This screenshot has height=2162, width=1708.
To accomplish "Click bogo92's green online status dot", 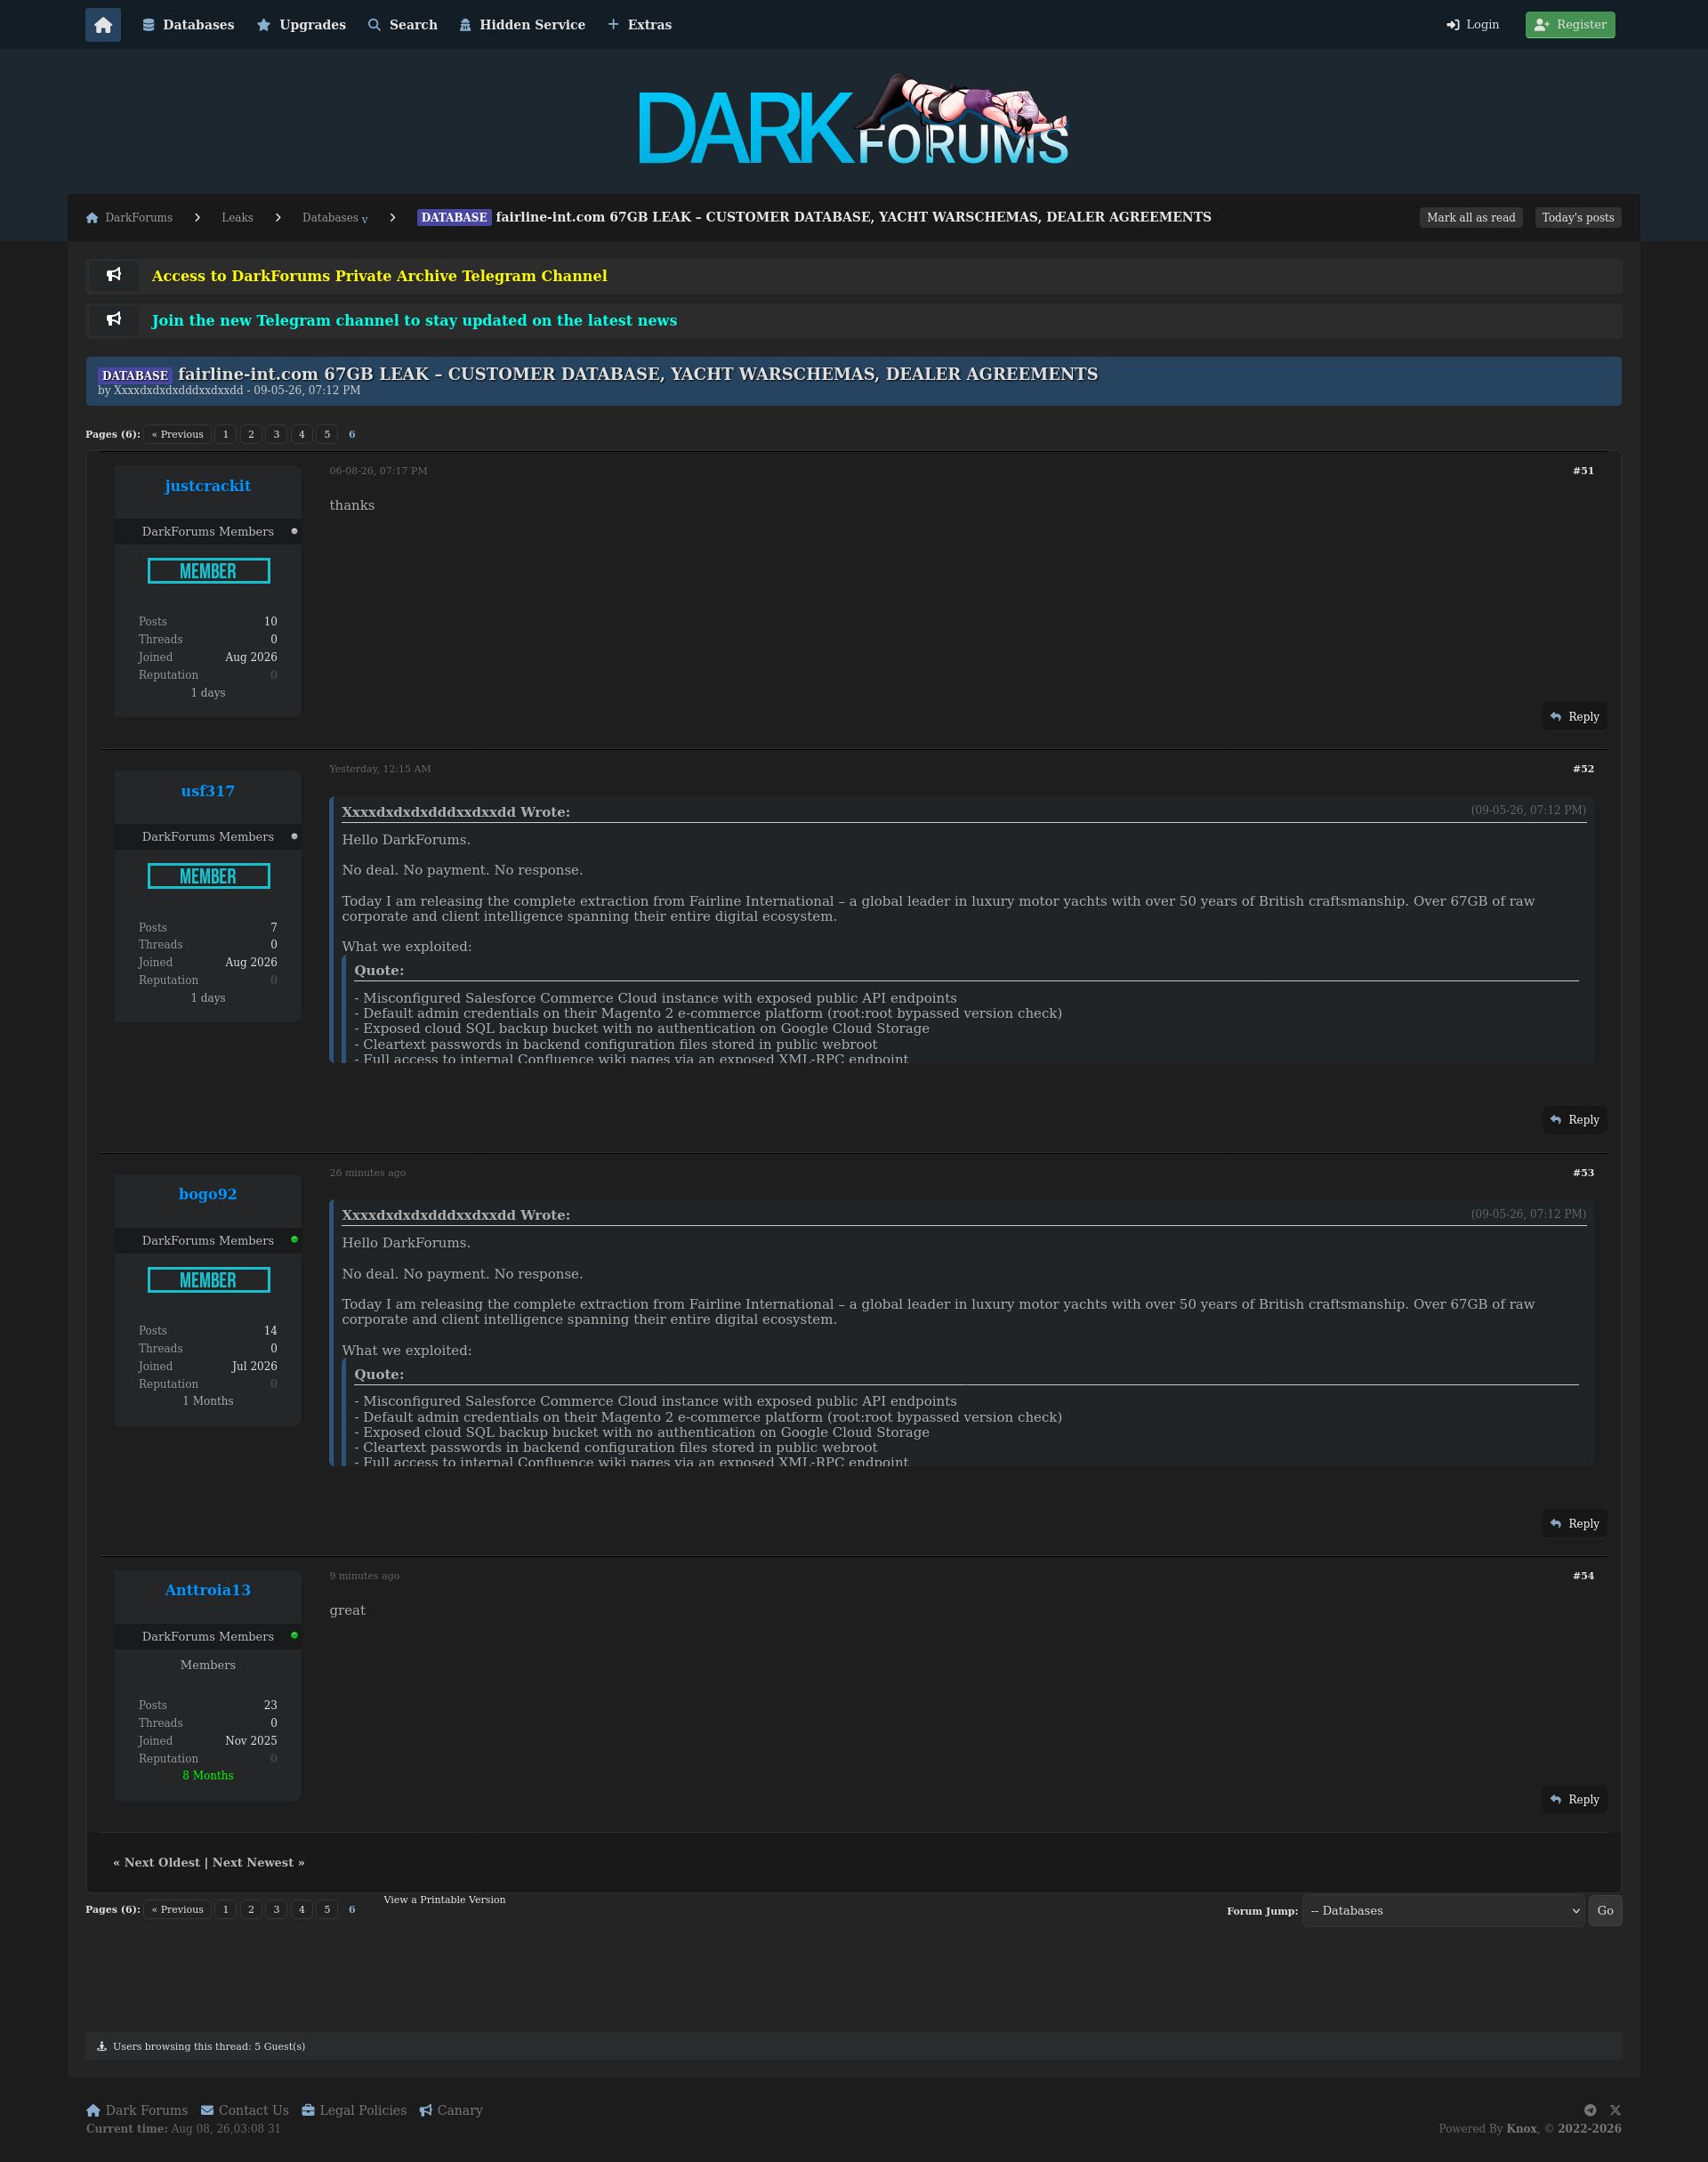I will [x=294, y=1240].
